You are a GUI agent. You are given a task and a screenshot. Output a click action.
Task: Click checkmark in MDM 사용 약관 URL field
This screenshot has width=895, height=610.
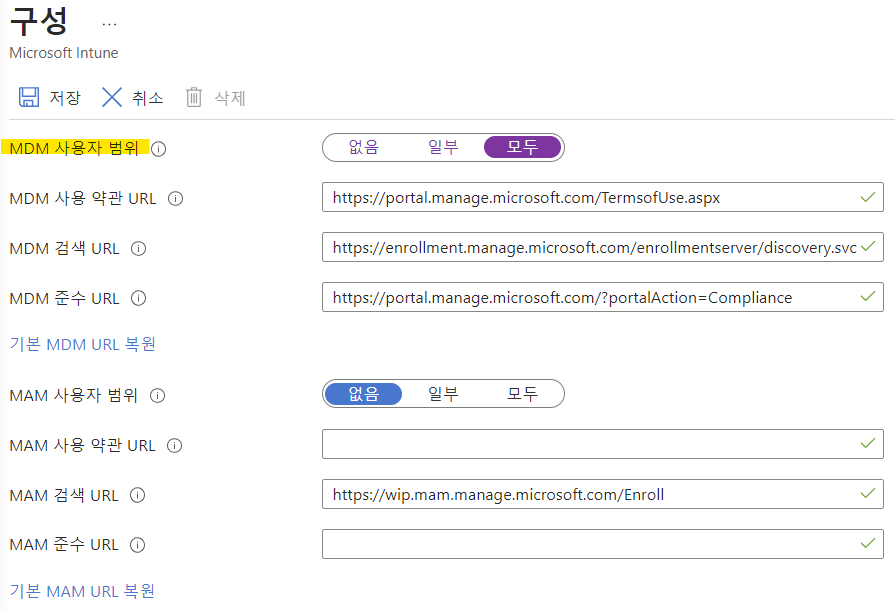(x=868, y=197)
